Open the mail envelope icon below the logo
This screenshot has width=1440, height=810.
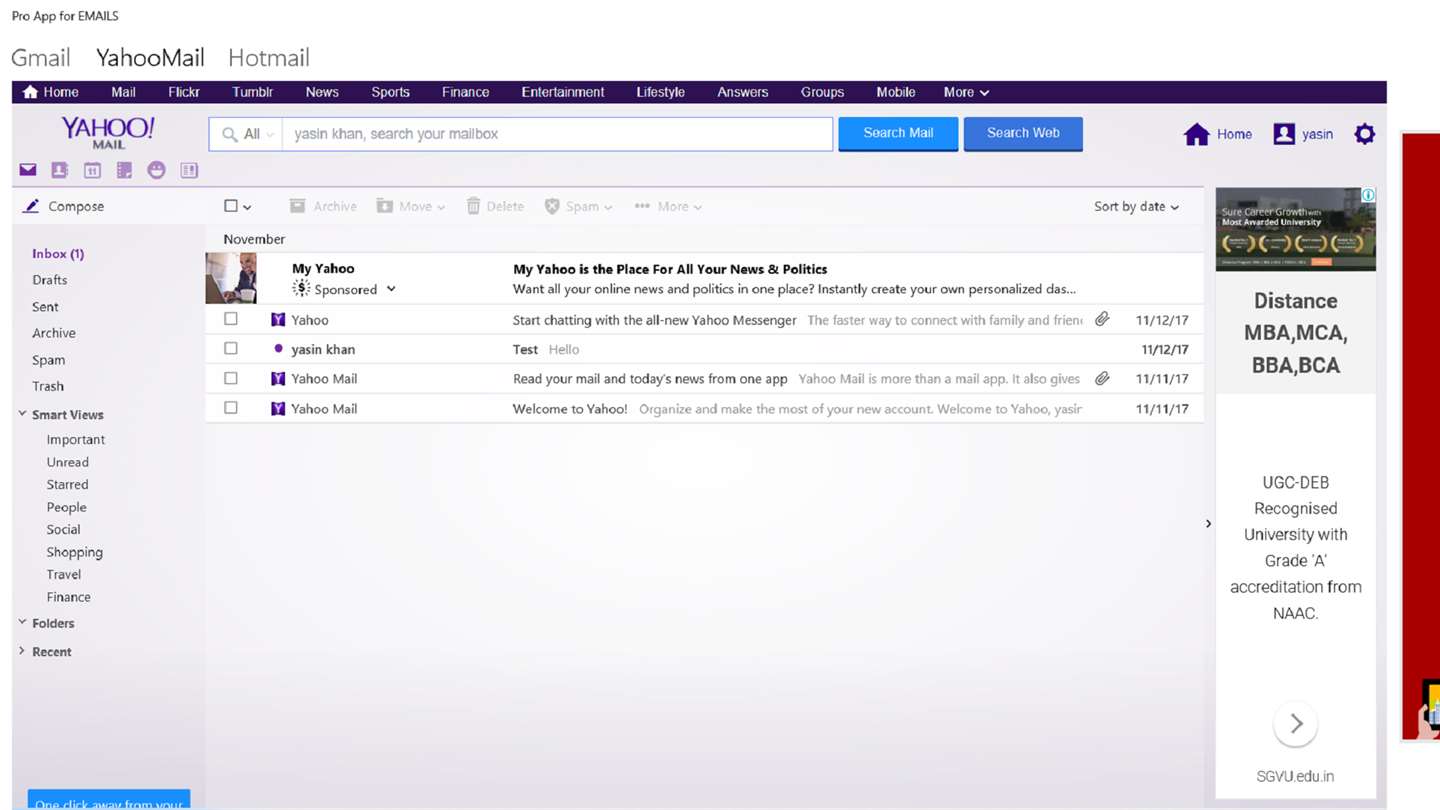[28, 170]
